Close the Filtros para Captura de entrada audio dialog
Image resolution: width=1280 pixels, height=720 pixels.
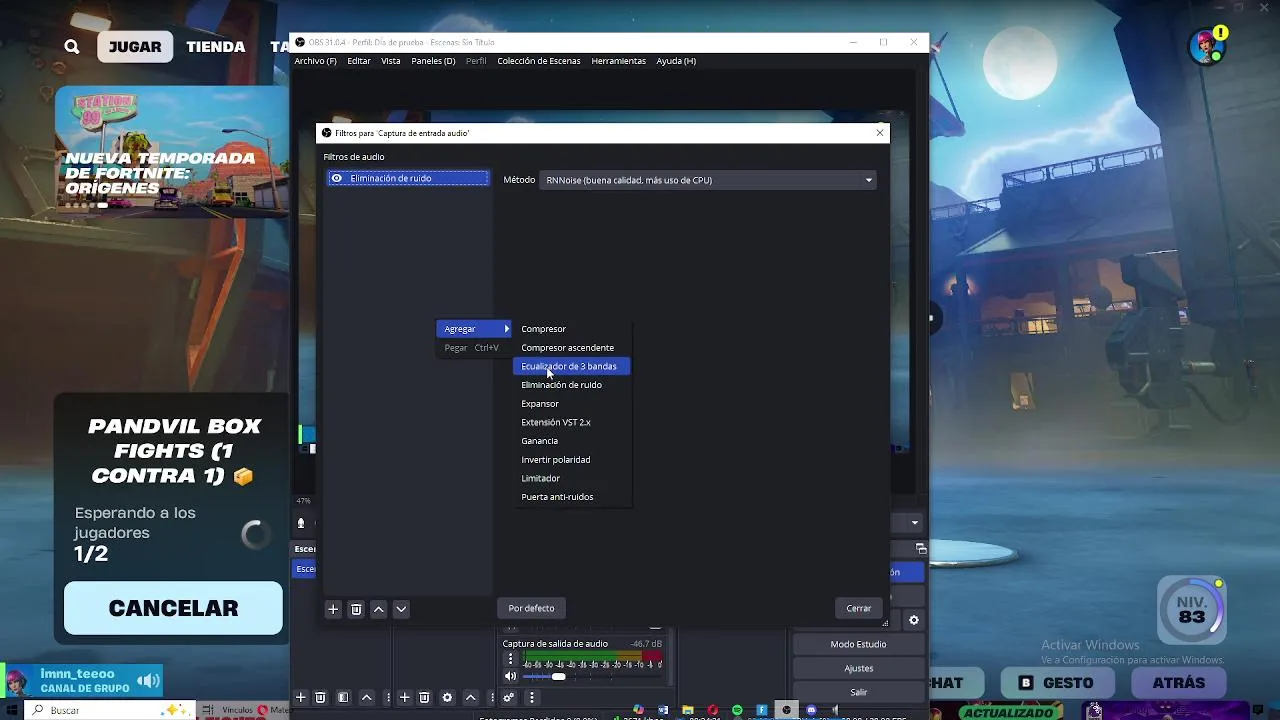click(x=880, y=133)
